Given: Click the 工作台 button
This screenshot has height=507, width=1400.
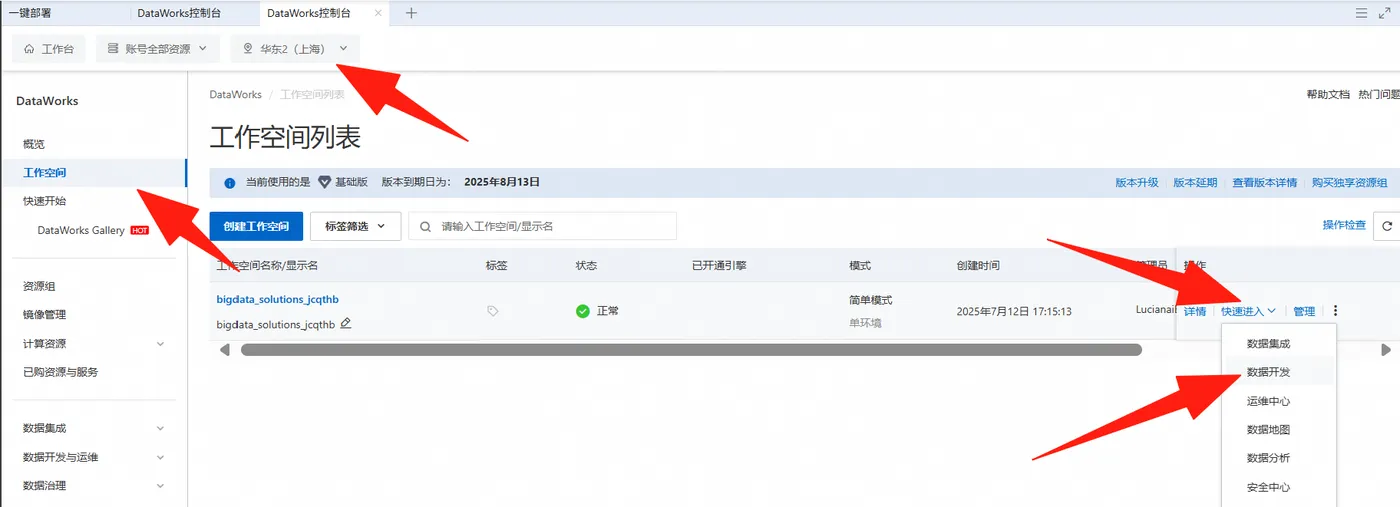Looking at the screenshot, I should (x=49, y=48).
